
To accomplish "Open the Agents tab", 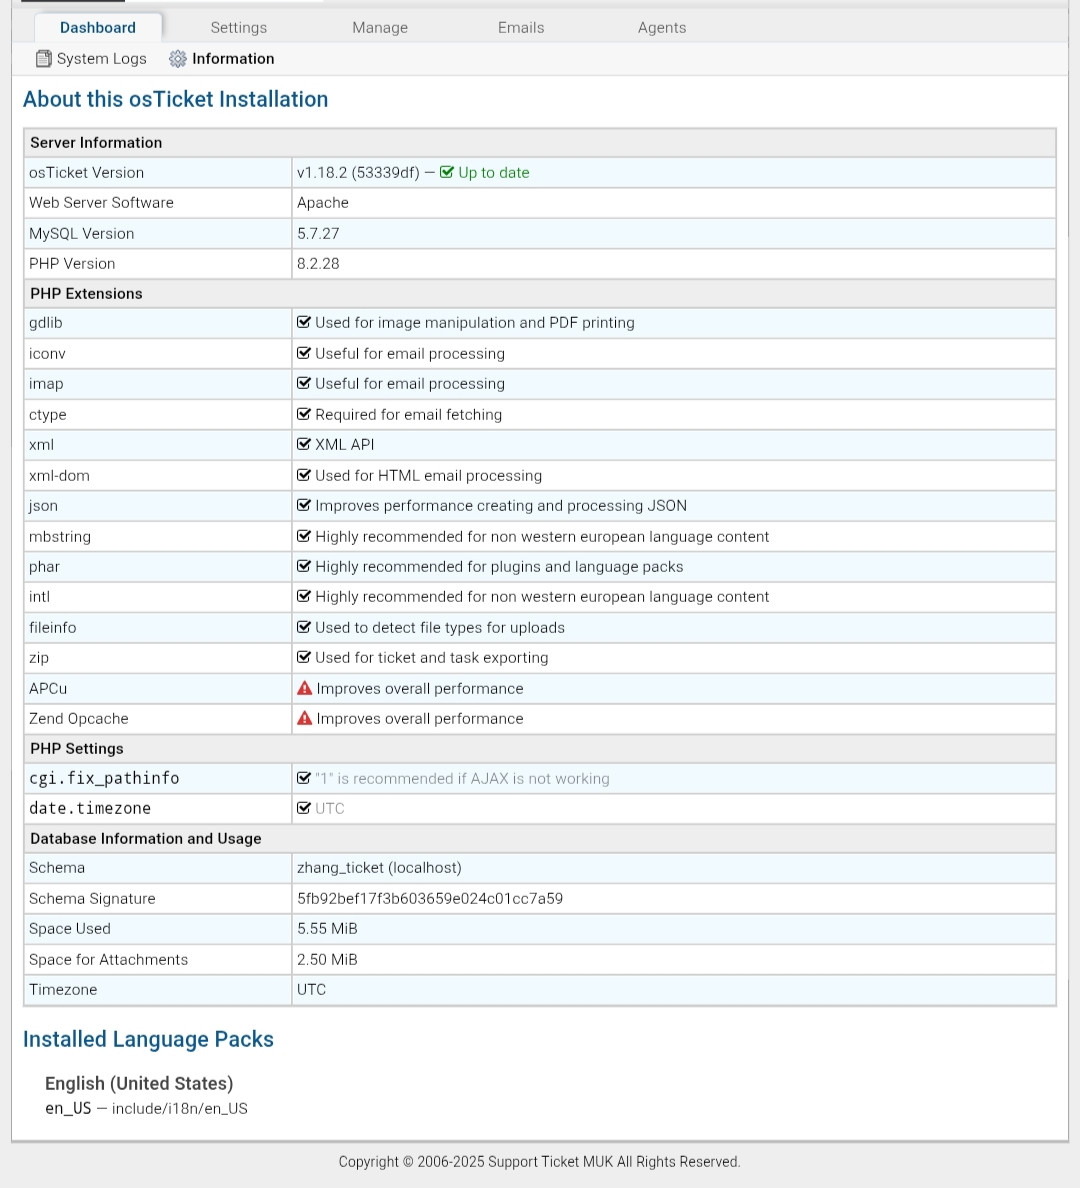I will coord(662,28).
